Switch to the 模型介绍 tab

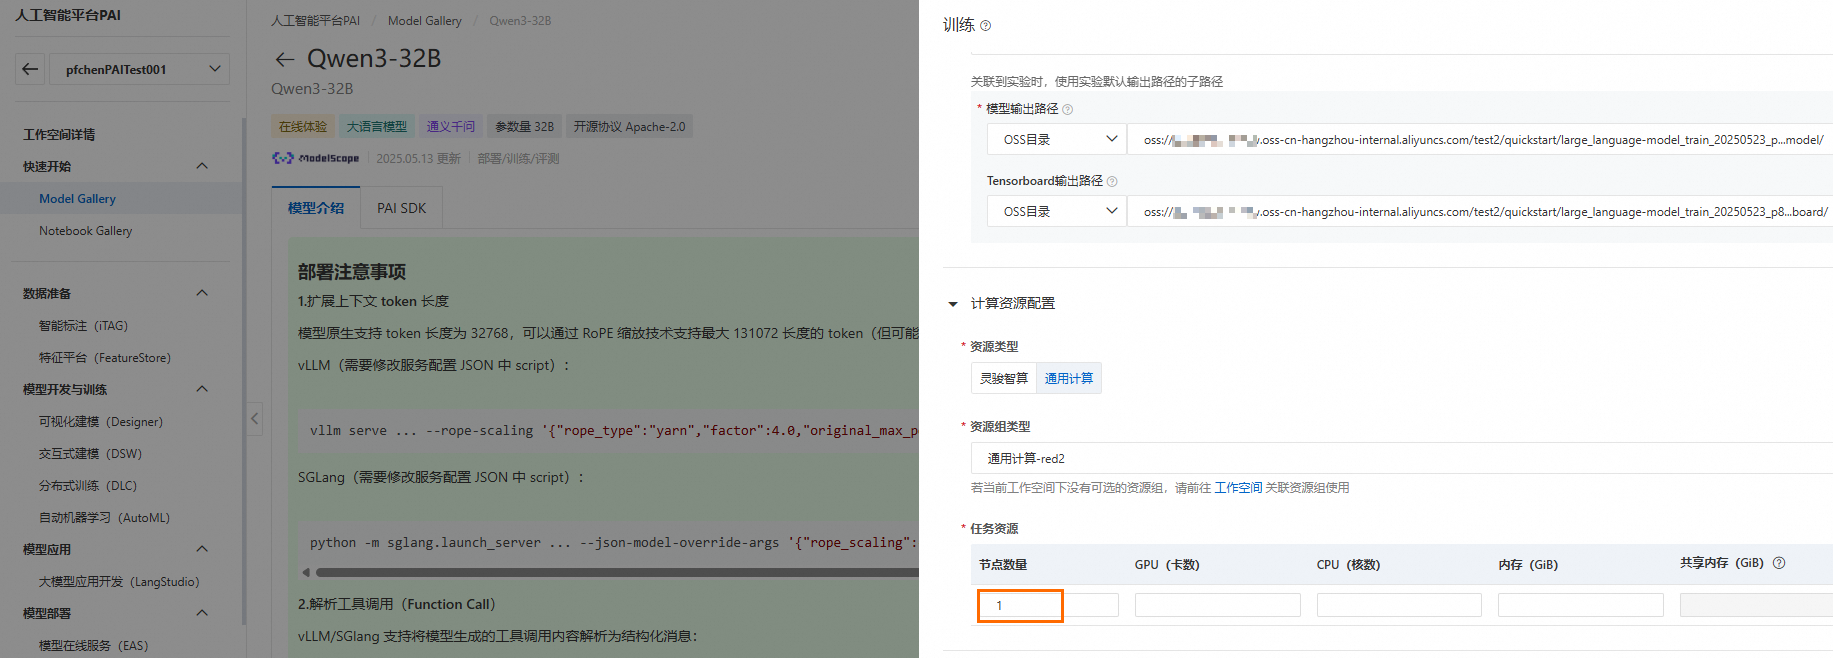[x=316, y=208]
